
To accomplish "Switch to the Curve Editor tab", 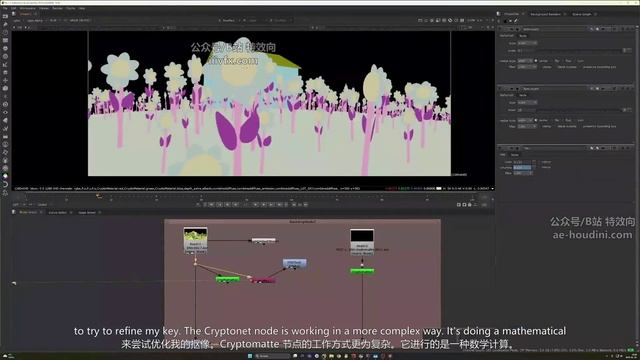I will [x=58, y=212].
